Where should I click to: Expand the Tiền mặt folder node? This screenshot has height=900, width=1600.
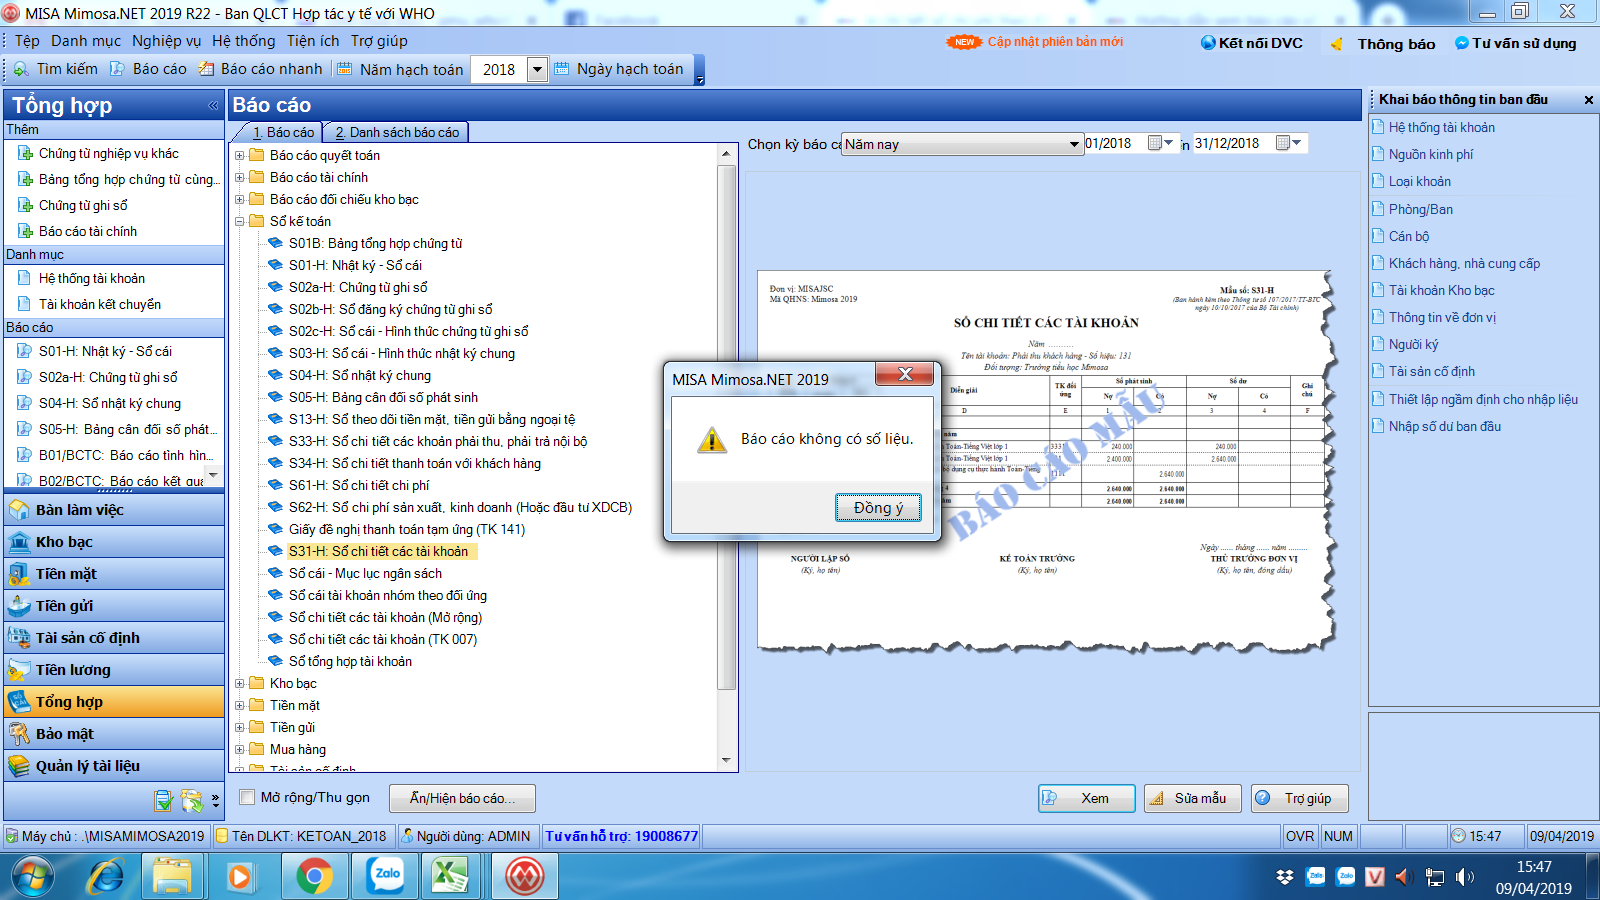tap(240, 705)
